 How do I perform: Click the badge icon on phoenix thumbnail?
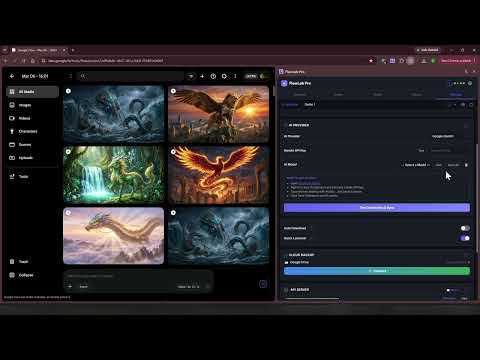[173, 152]
